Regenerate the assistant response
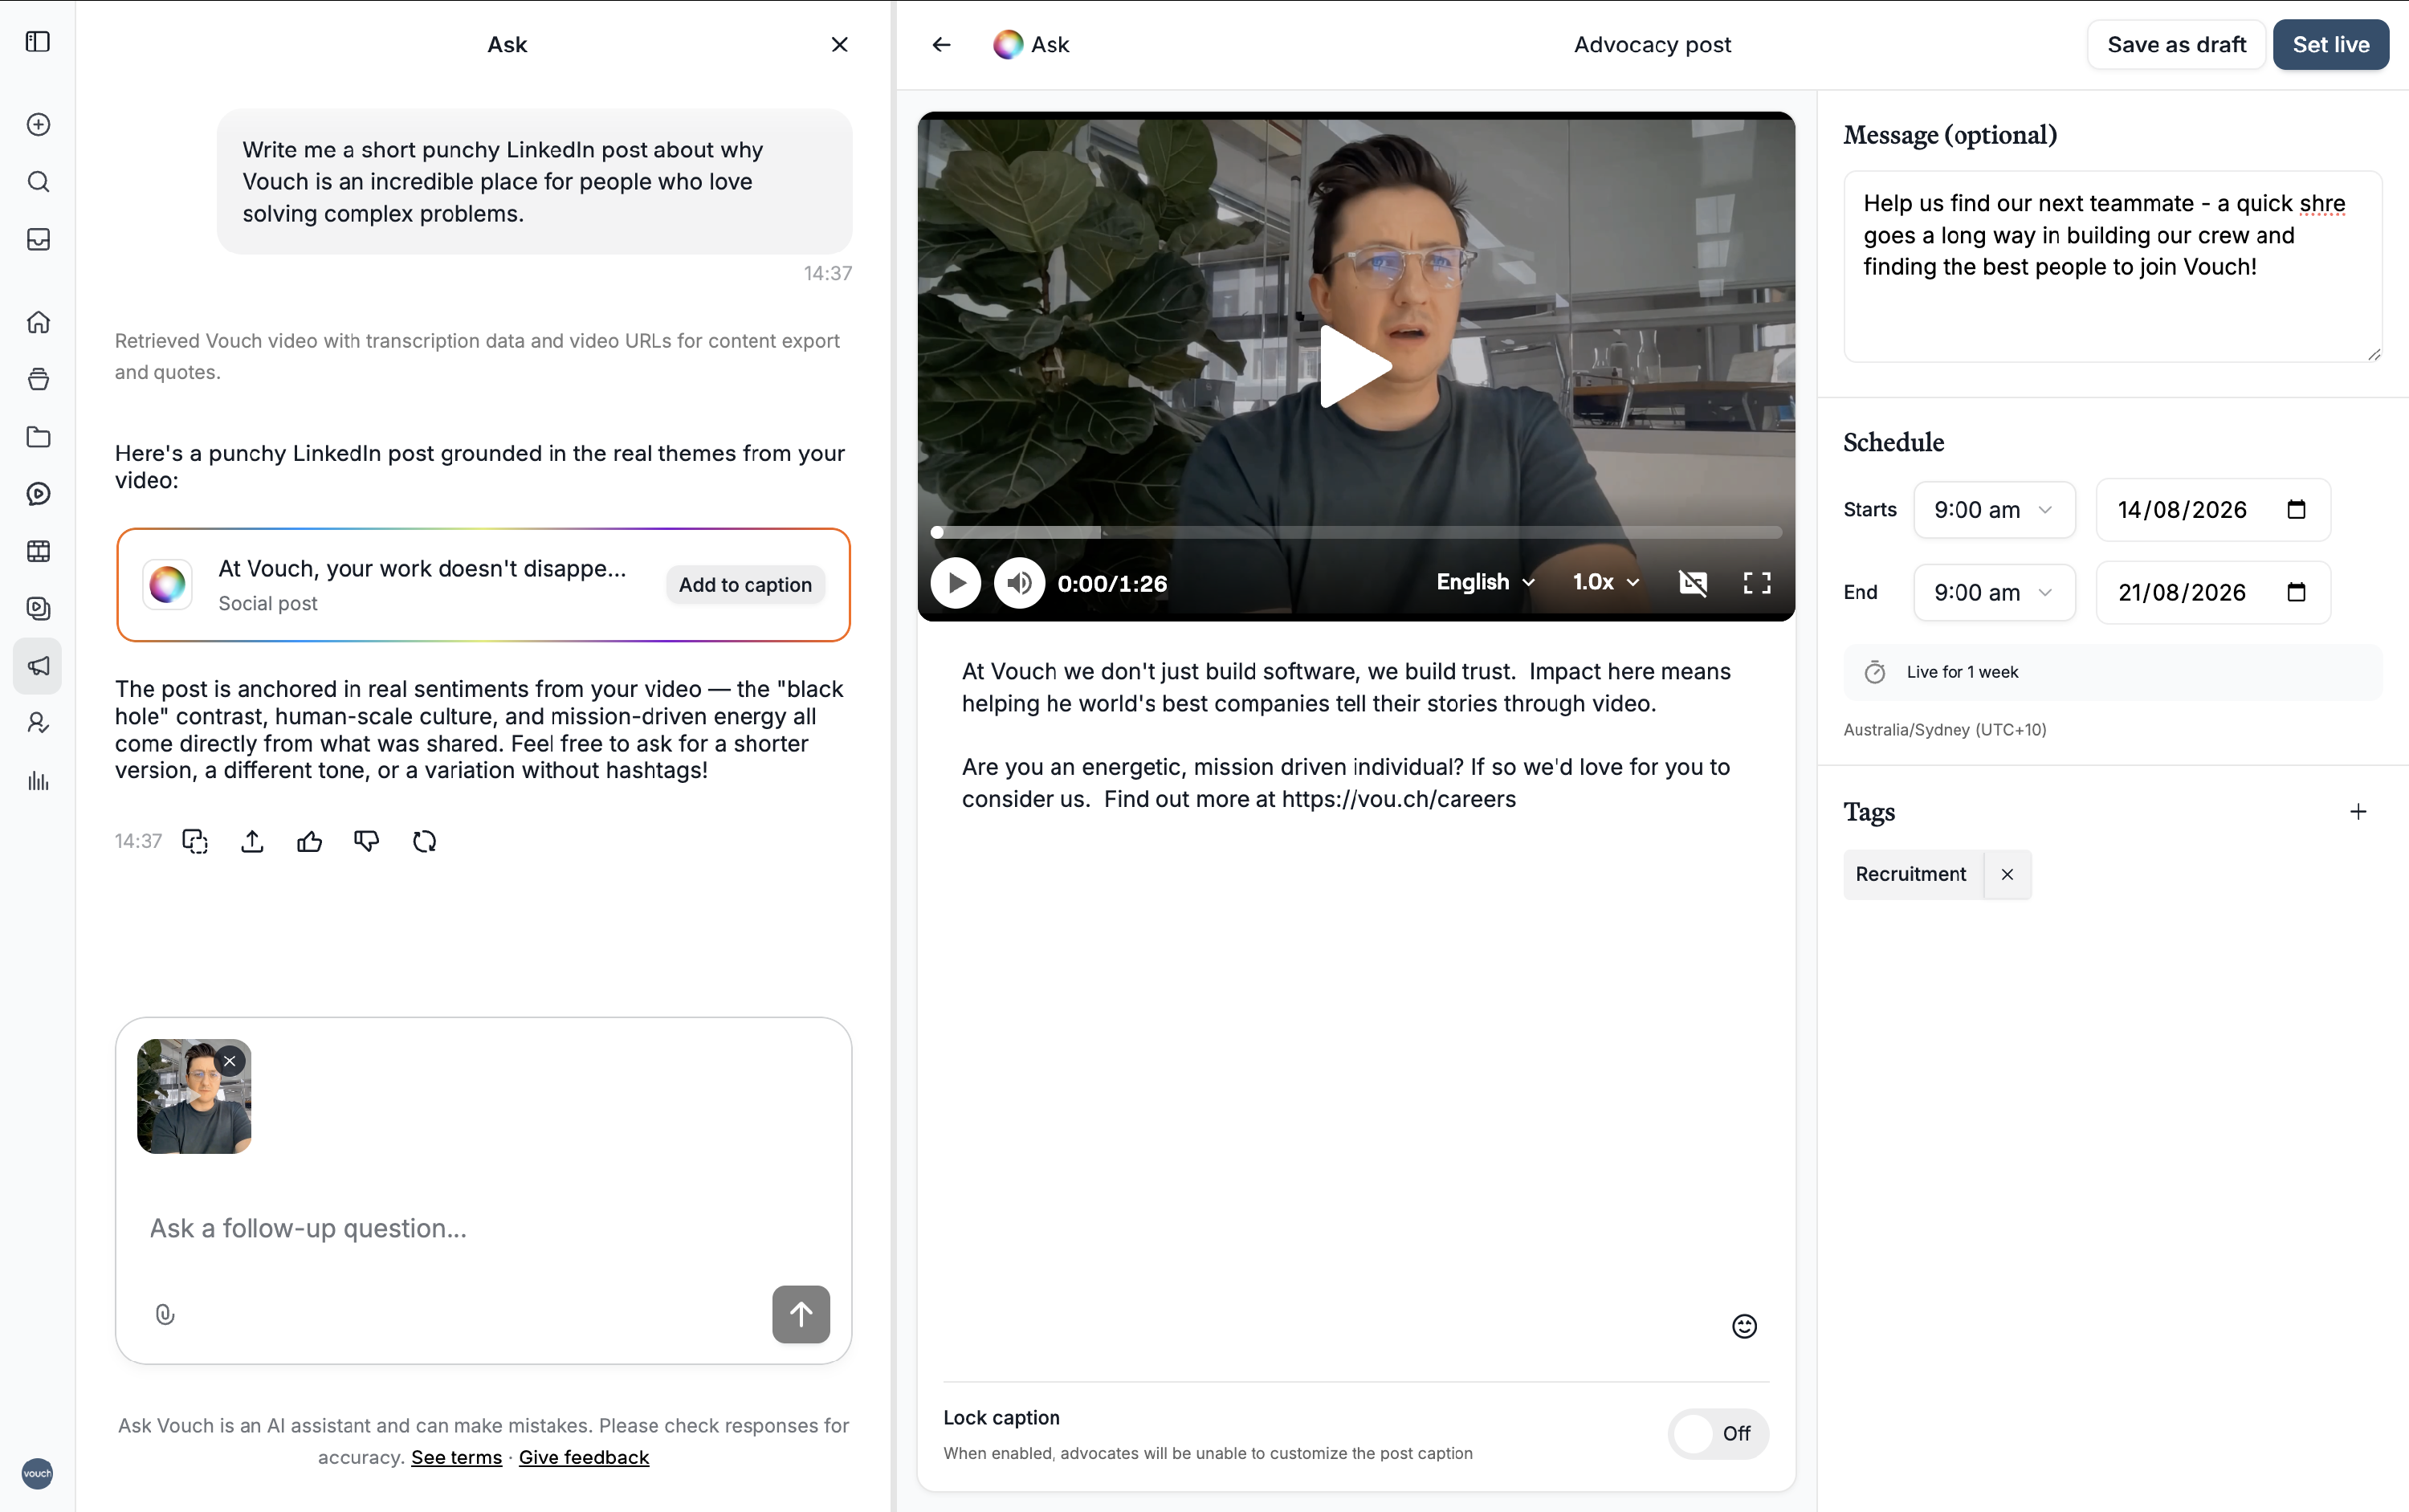 click(x=424, y=842)
